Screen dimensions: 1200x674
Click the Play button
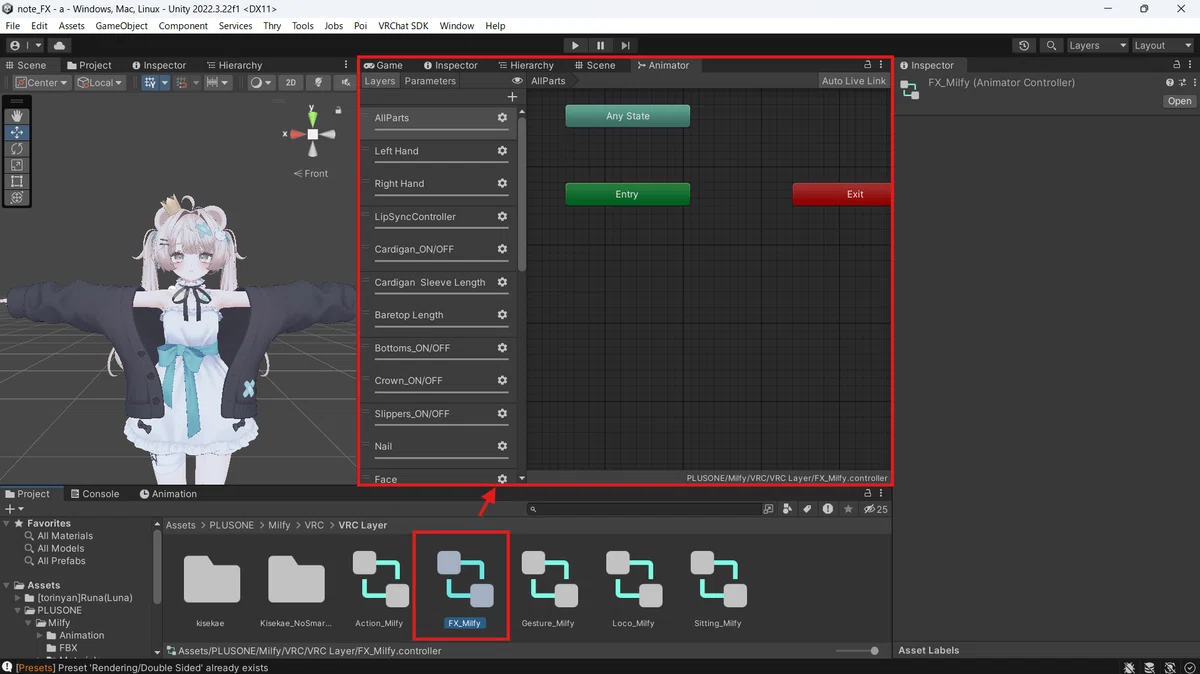(x=575, y=46)
